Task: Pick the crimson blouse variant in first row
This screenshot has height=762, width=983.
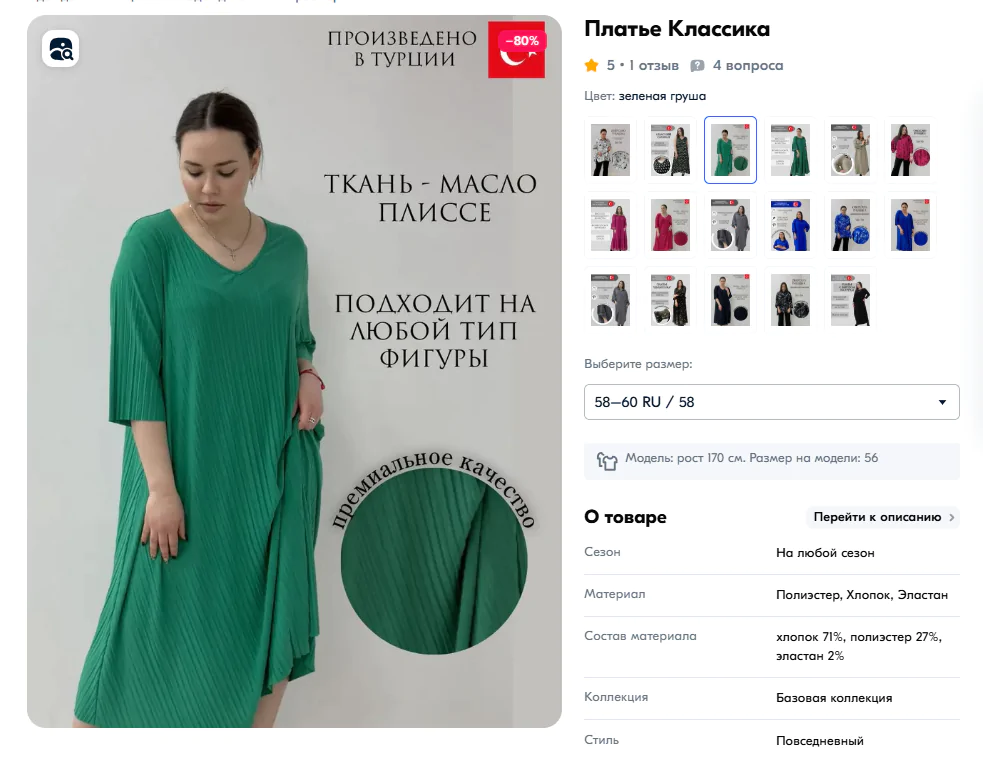Action: [x=910, y=150]
